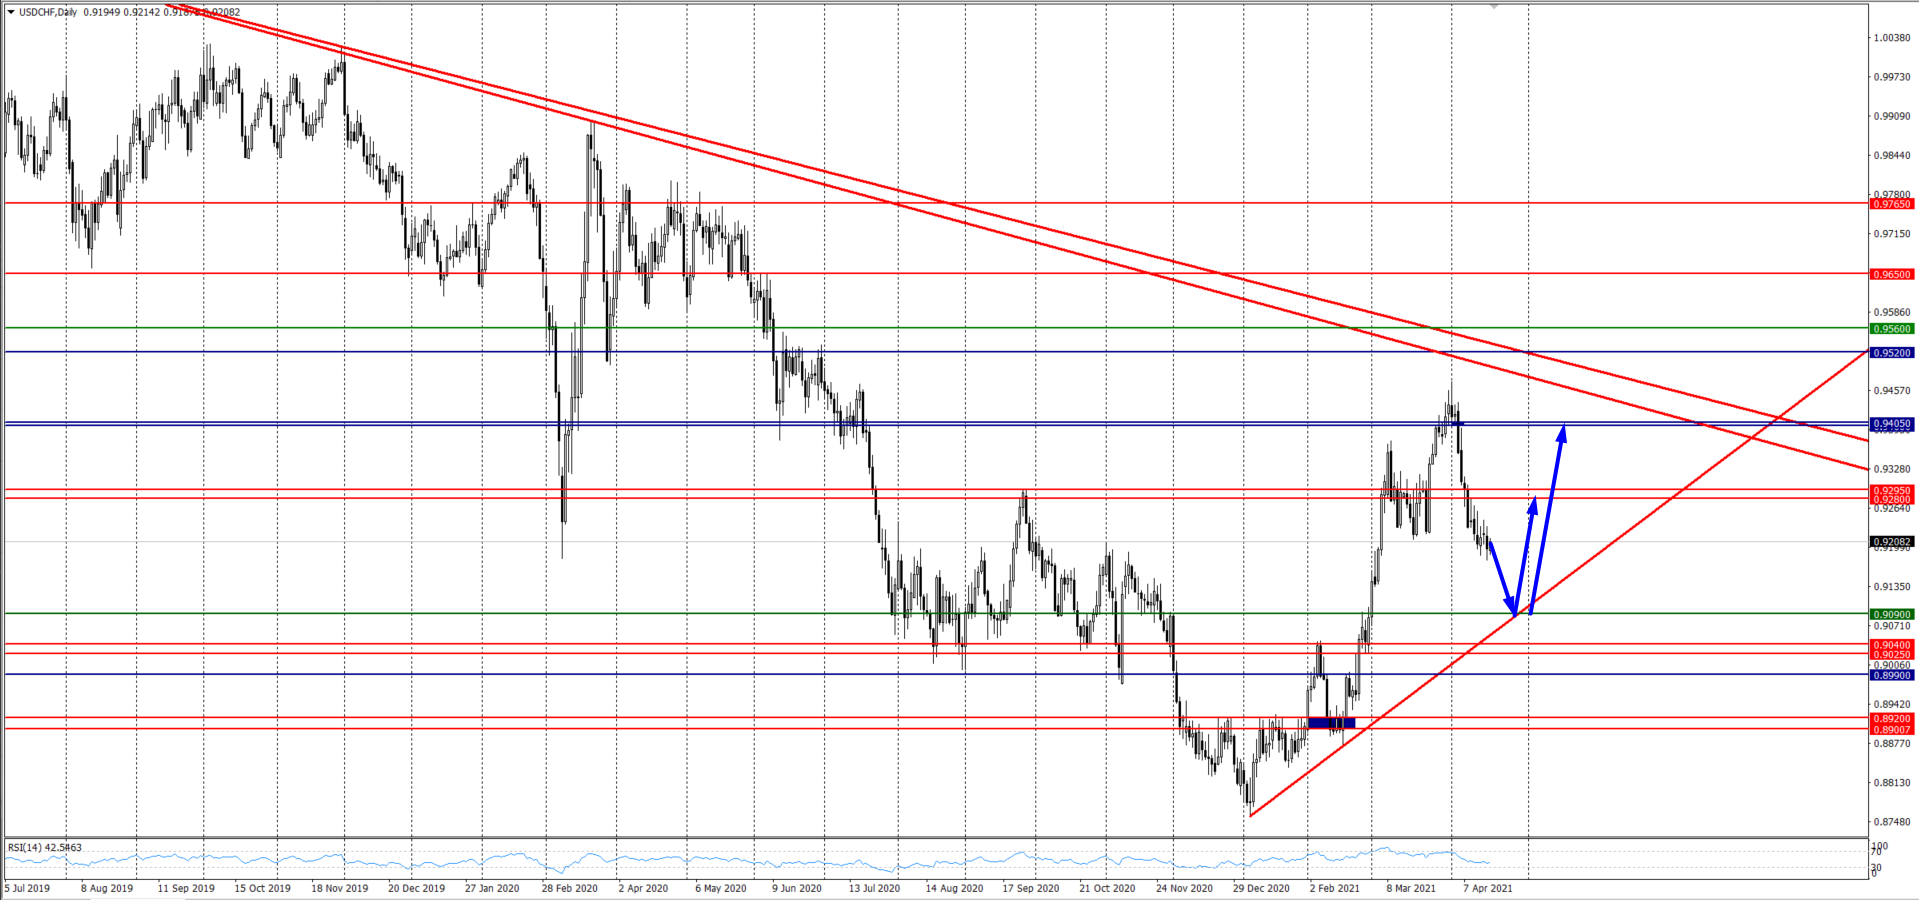Select the dark blue rectangle near 0.89200
1919x900 pixels.
(x=1331, y=722)
